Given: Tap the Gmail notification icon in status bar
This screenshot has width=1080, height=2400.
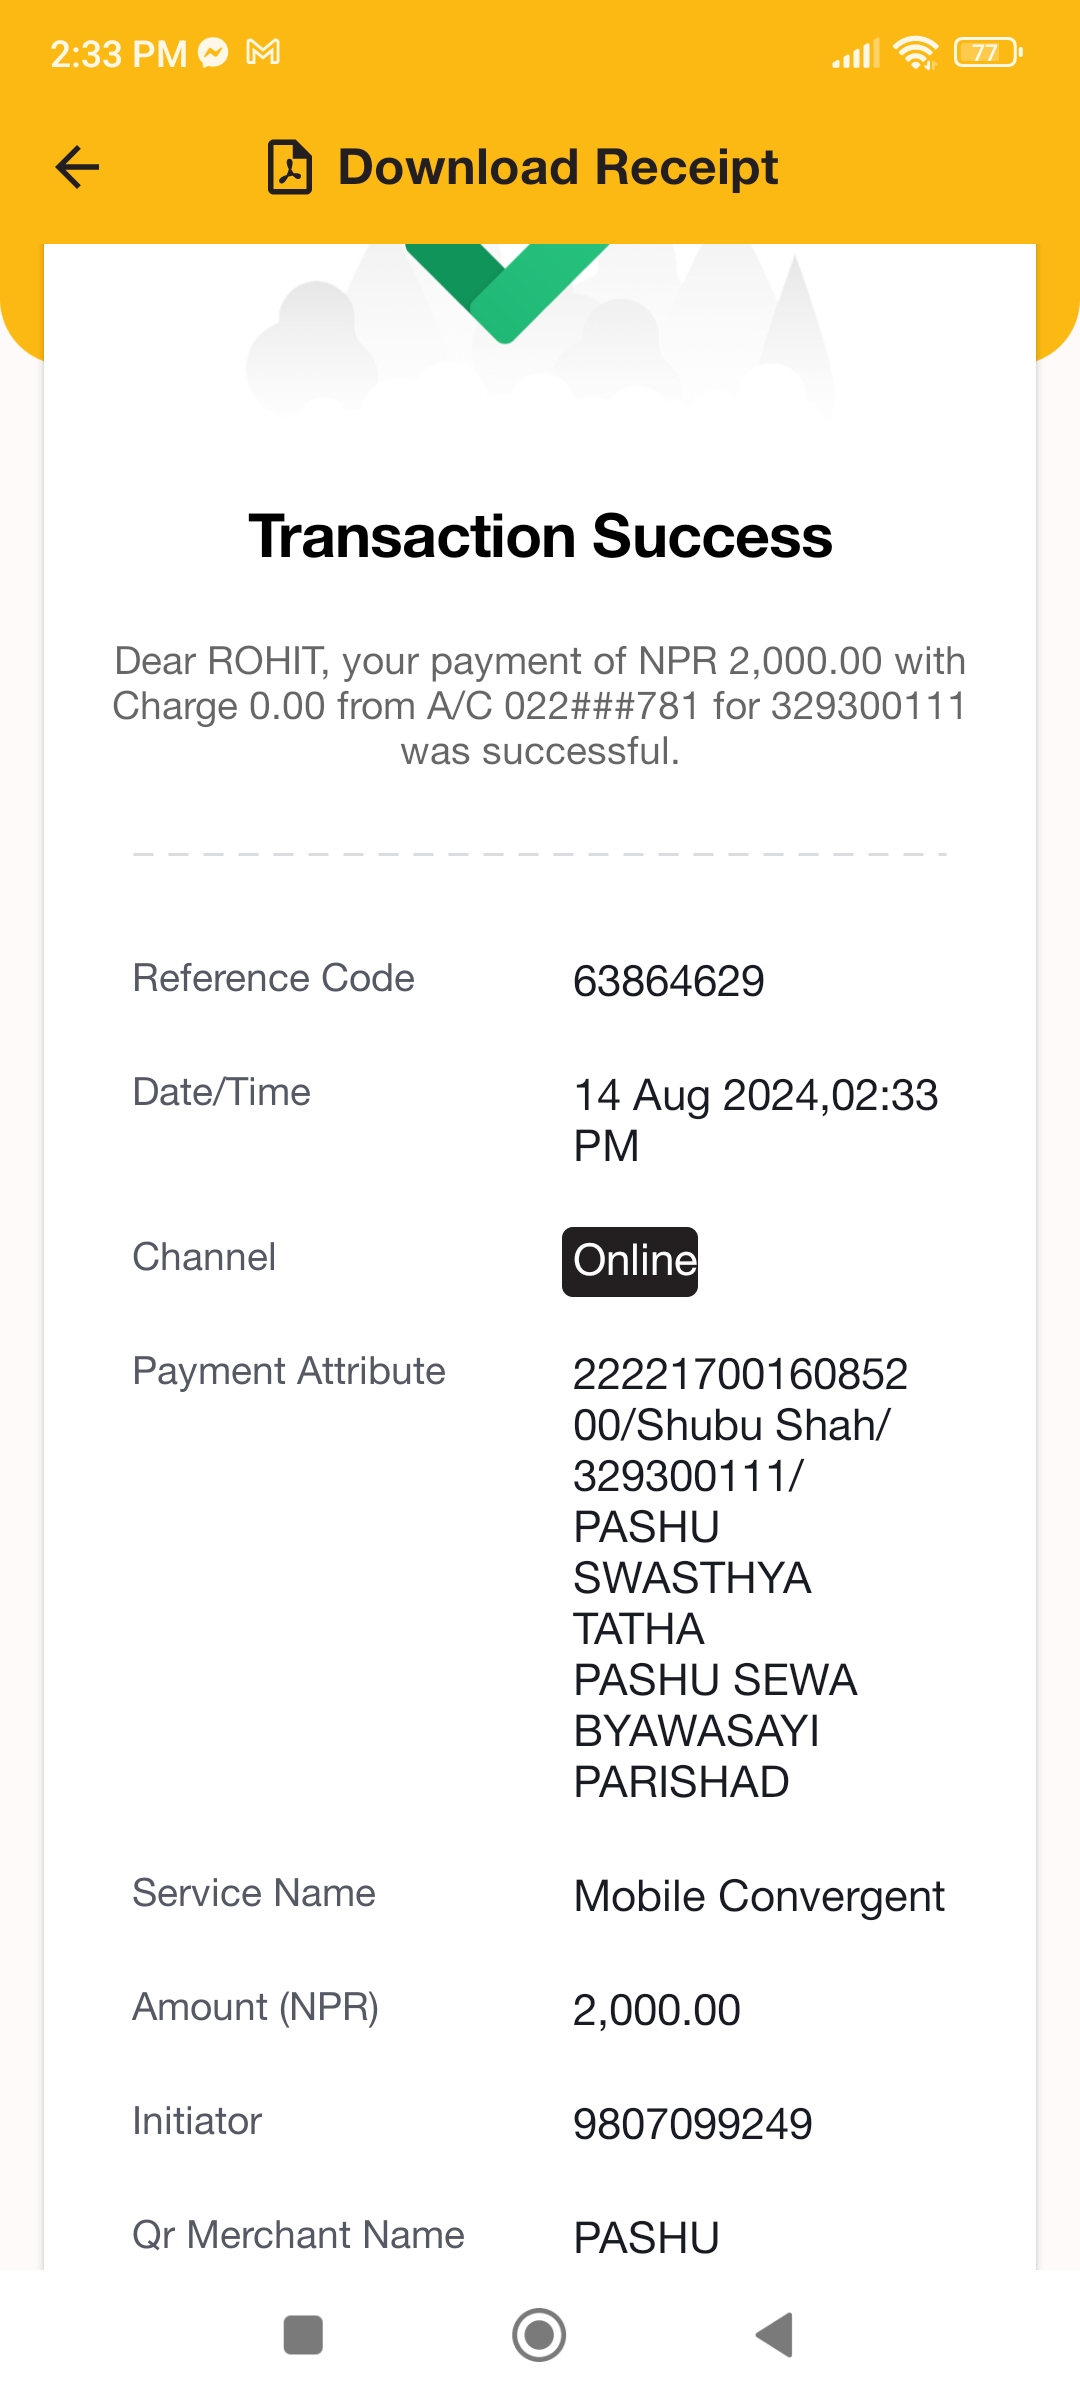Looking at the screenshot, I should 263,52.
